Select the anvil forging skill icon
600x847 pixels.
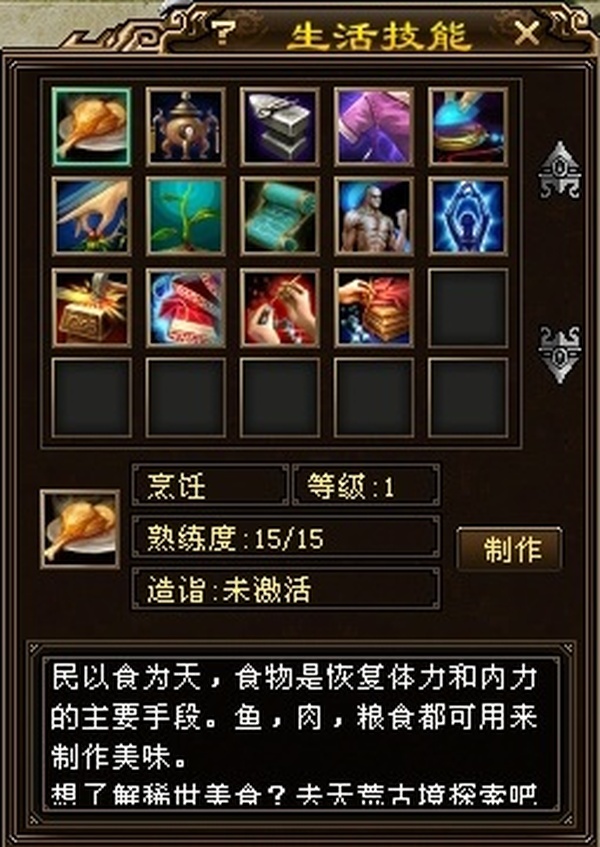tap(280, 126)
